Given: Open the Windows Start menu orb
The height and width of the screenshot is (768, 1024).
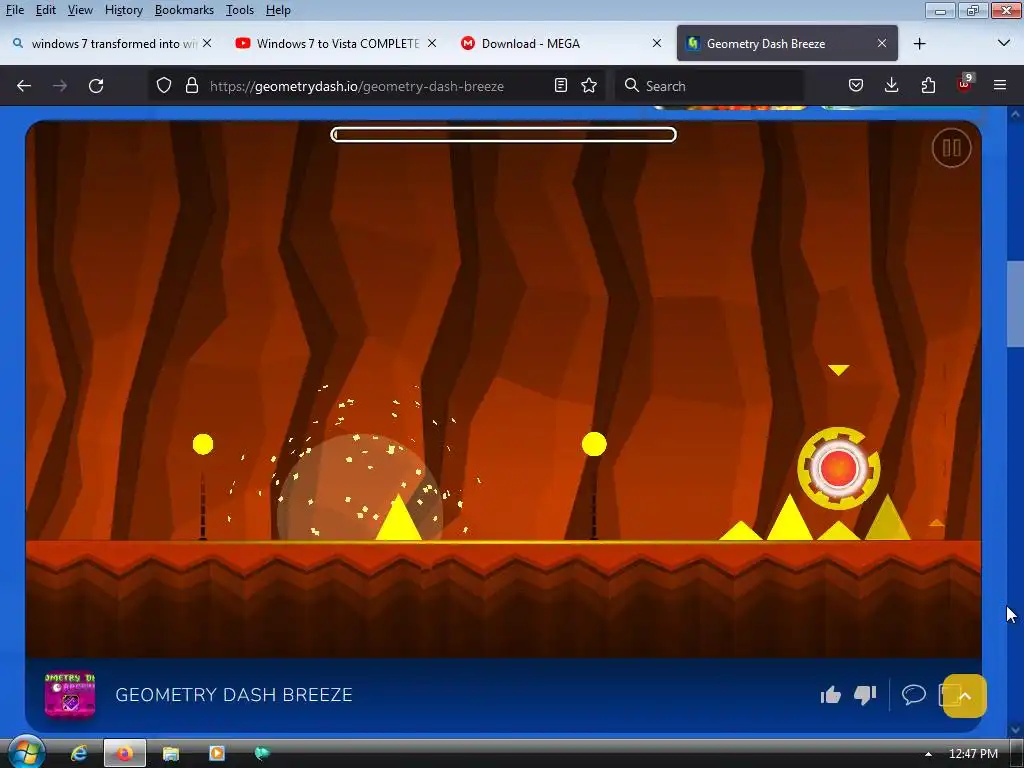Looking at the screenshot, I should pyautogui.click(x=25, y=753).
